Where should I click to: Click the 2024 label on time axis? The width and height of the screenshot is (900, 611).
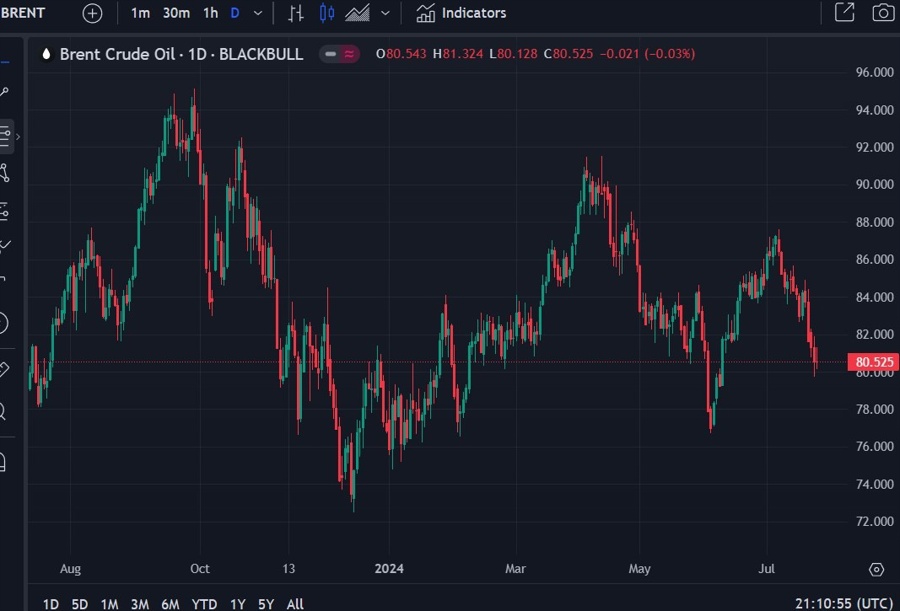(x=389, y=569)
